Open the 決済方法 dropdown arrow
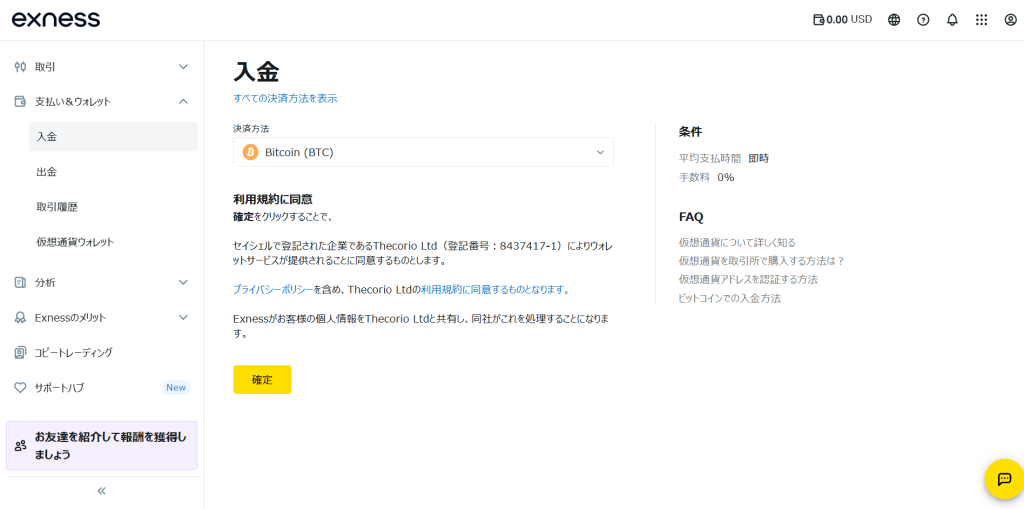1024x509 pixels. tap(600, 152)
